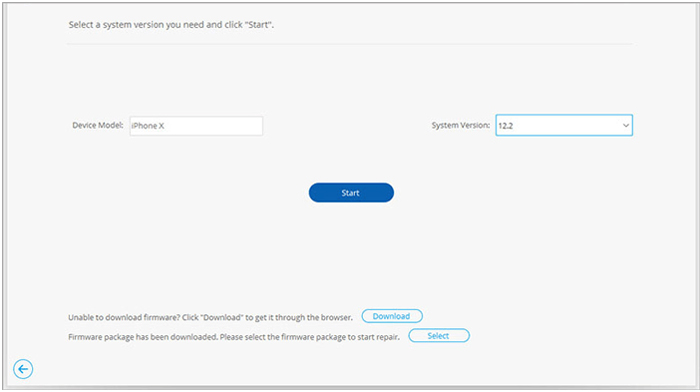Click Select to choose firmware package
The width and height of the screenshot is (700, 392).
pyautogui.click(x=438, y=336)
